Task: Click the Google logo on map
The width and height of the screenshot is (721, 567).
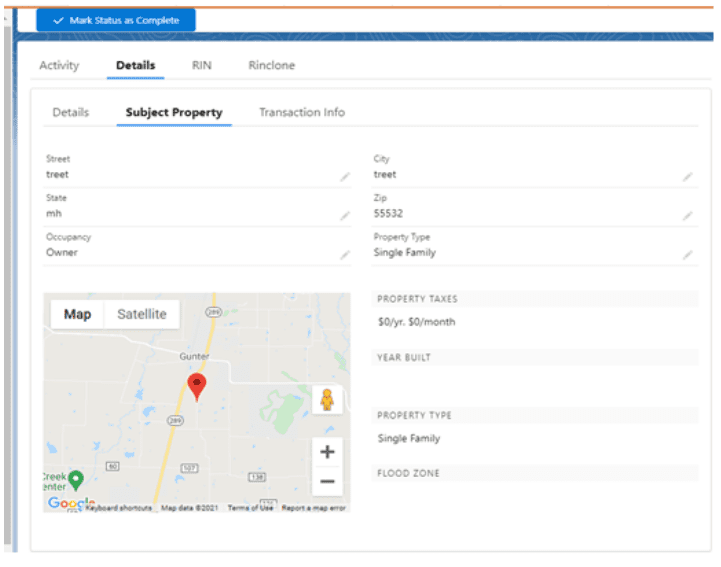Action: 71,503
